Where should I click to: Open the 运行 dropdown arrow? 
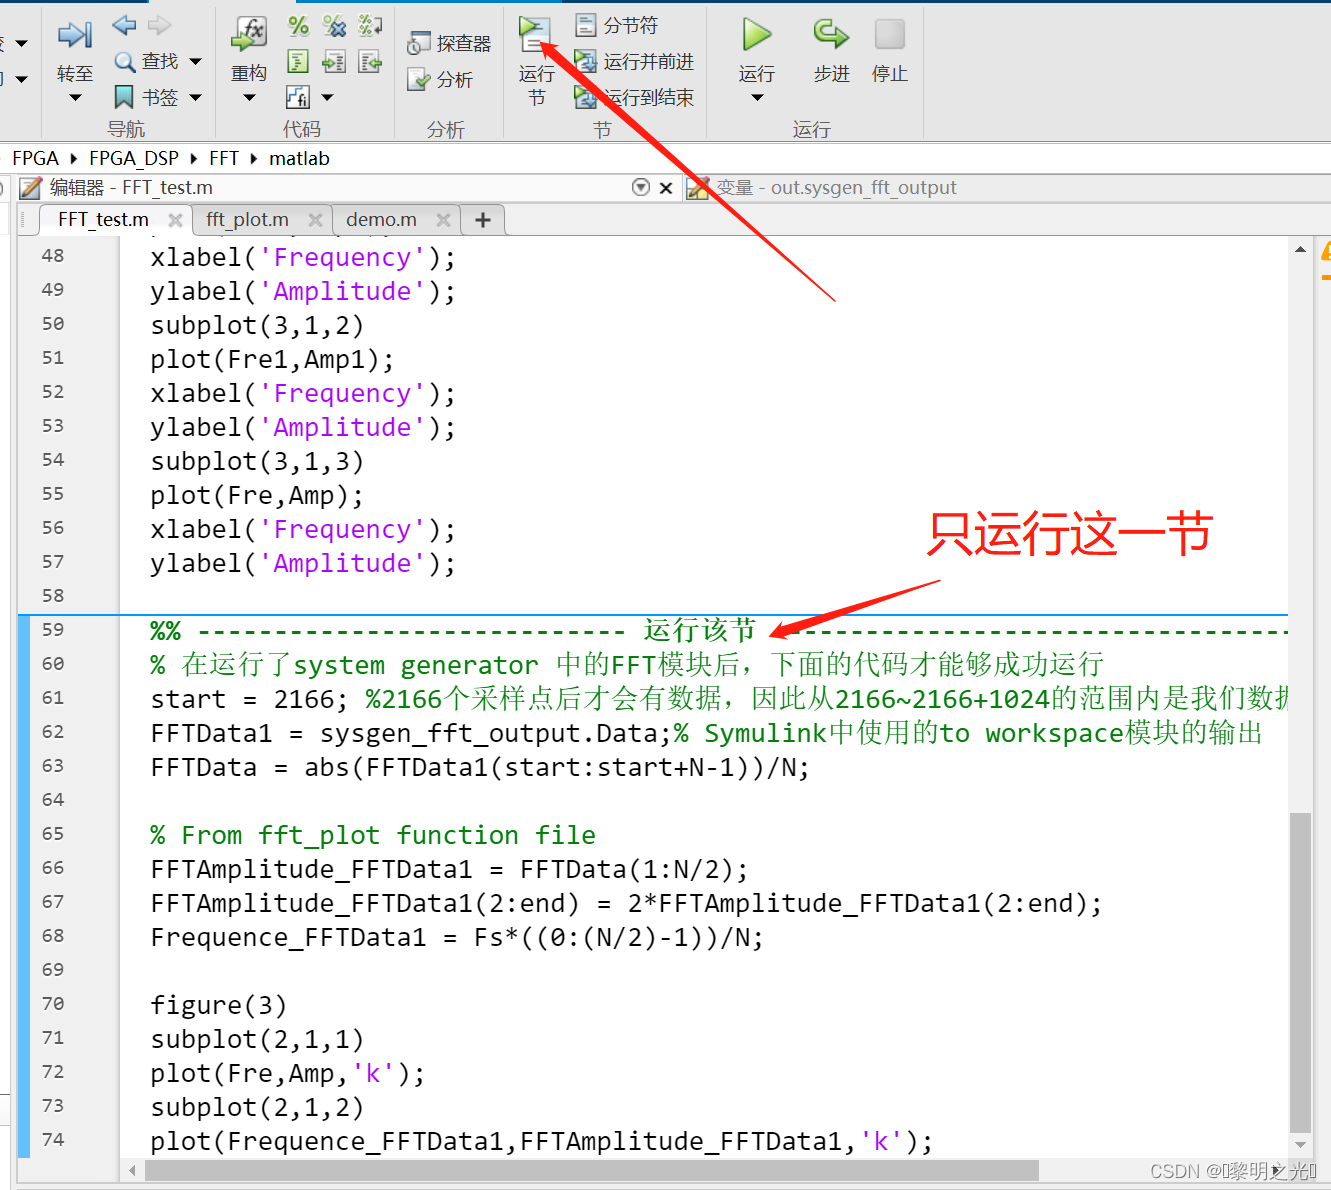pos(756,97)
